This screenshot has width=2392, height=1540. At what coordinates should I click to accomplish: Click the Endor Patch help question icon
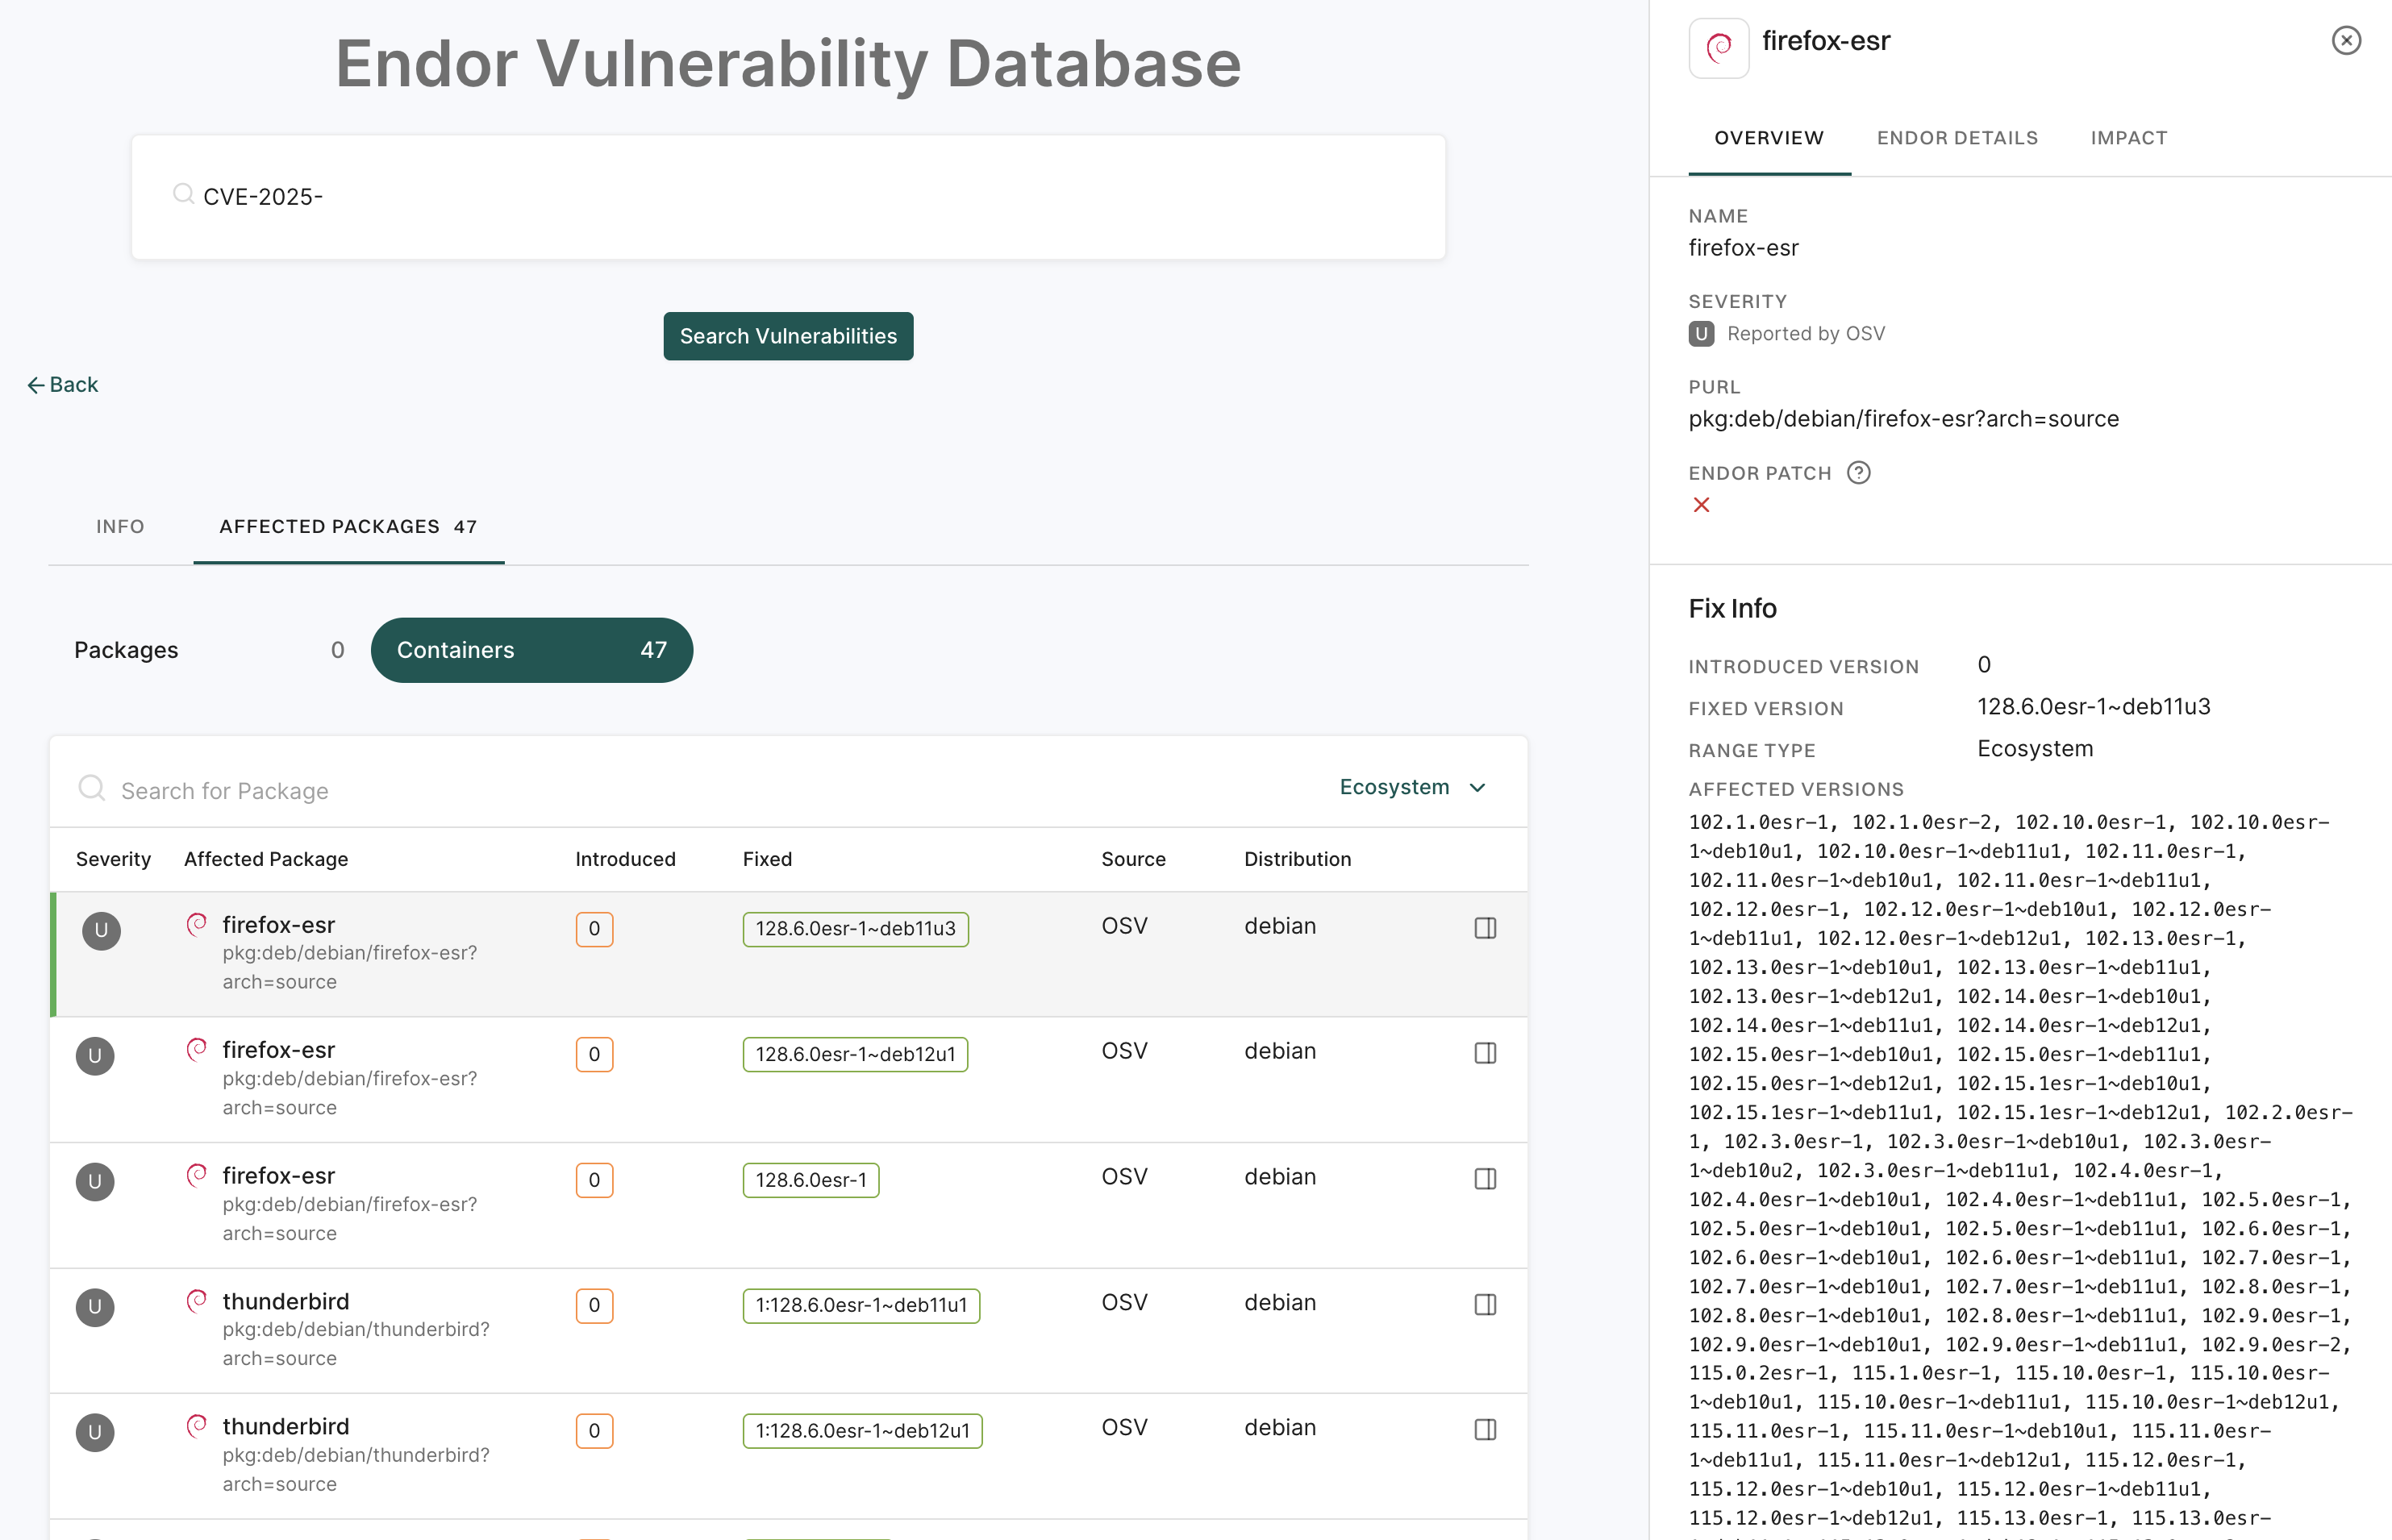tap(1858, 473)
